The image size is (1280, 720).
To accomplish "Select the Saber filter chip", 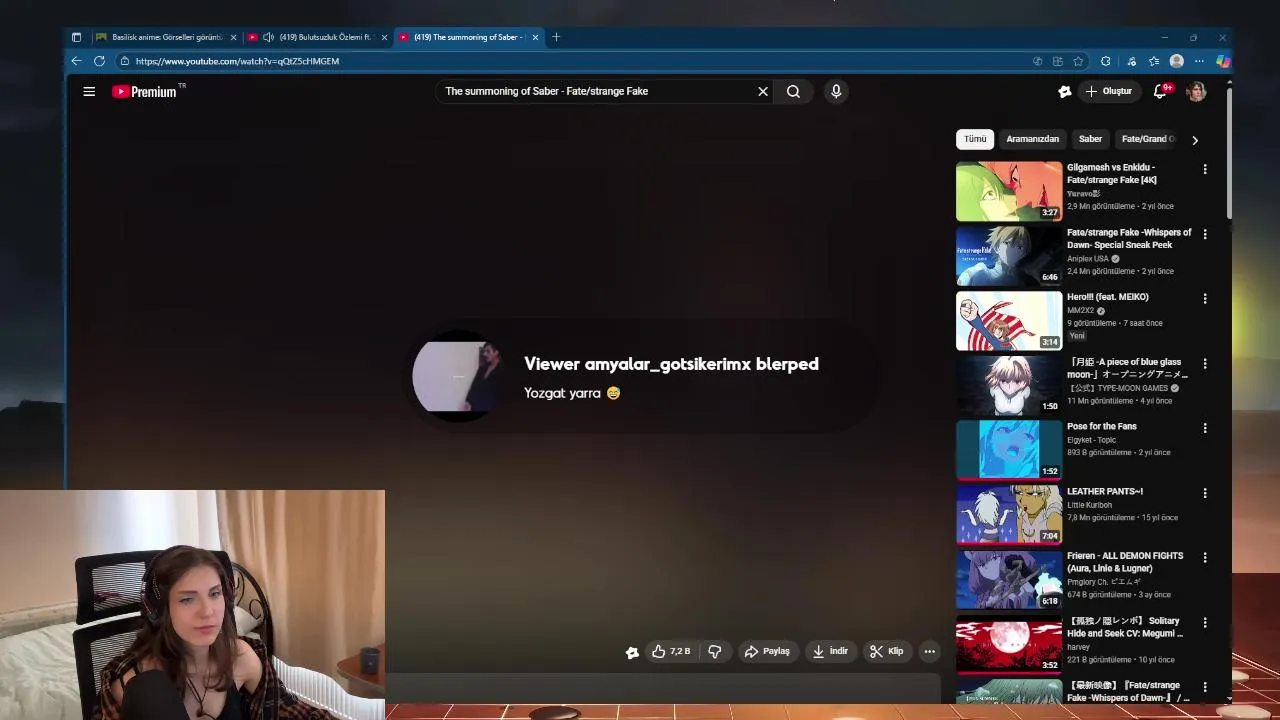I will pyautogui.click(x=1090, y=139).
